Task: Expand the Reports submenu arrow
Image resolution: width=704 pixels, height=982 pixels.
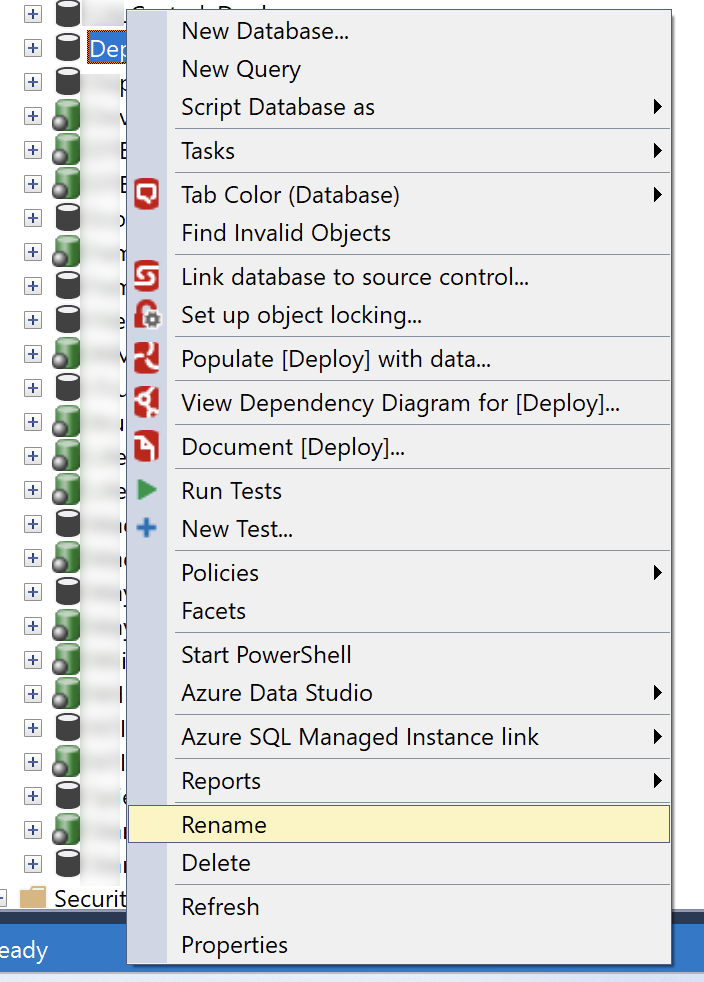Action: [x=657, y=781]
